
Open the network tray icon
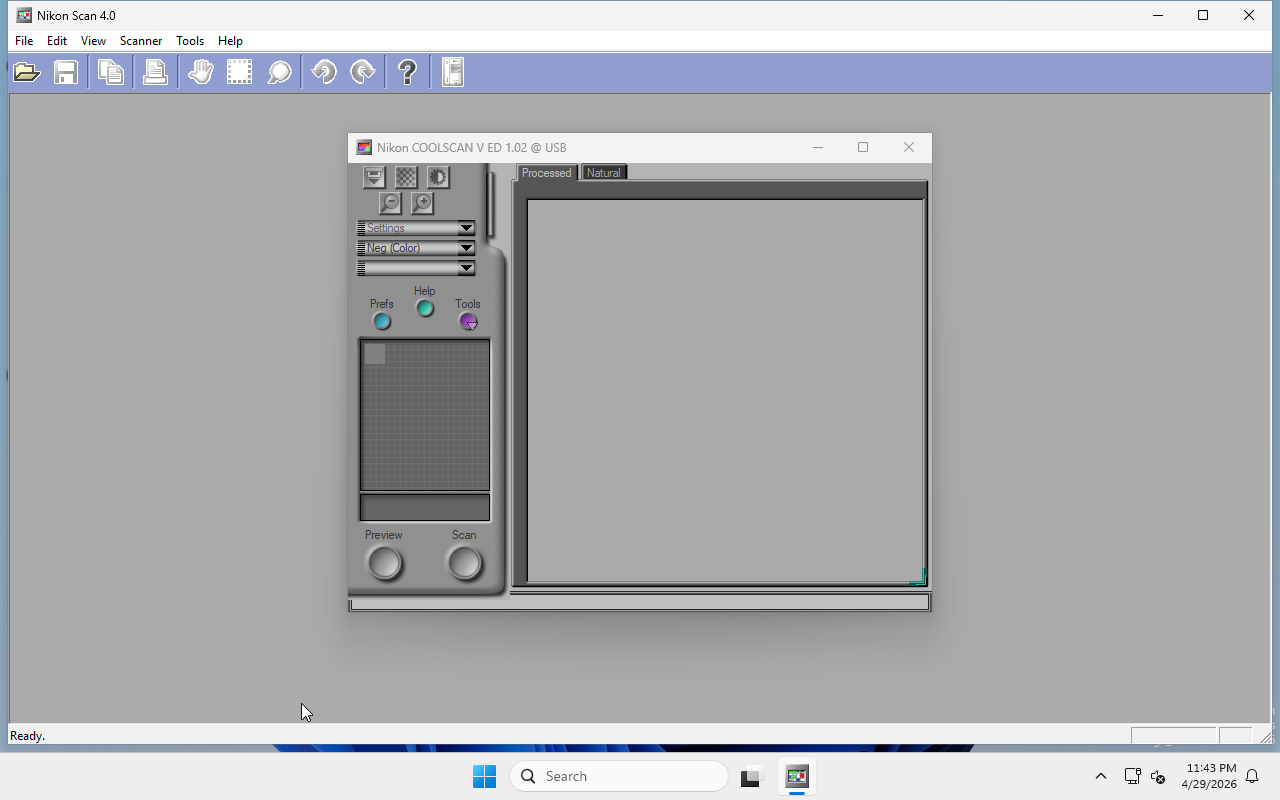(x=1132, y=776)
